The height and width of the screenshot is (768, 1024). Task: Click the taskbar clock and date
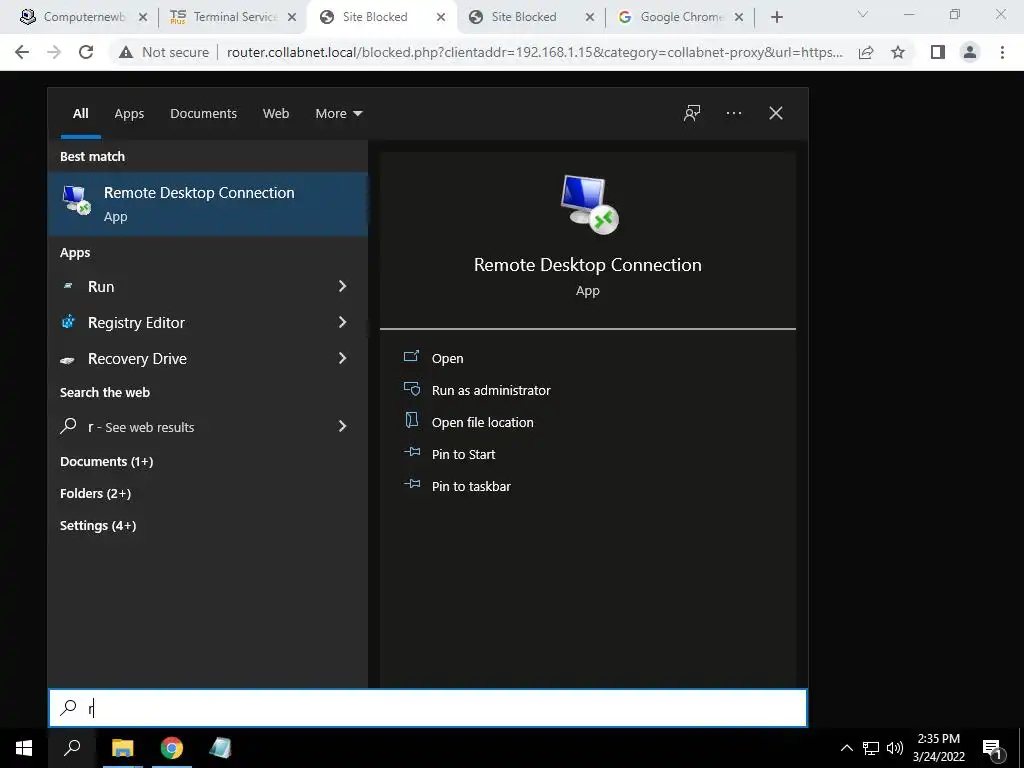pos(938,748)
